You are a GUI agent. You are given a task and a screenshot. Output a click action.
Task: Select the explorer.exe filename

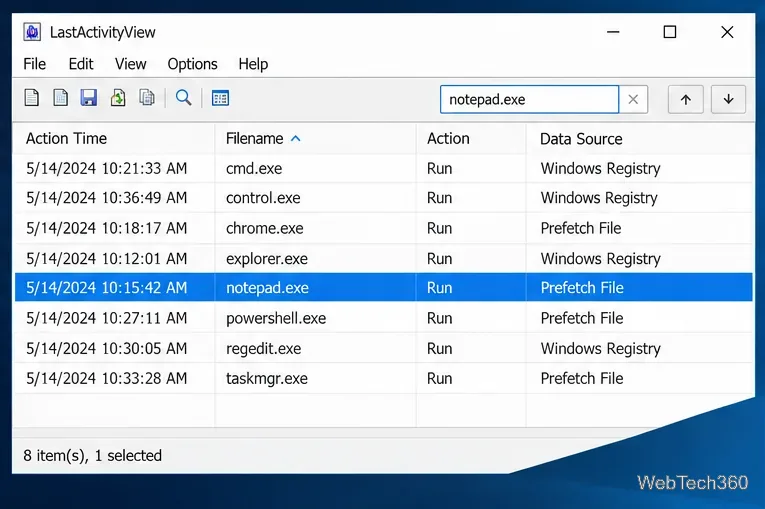click(266, 259)
